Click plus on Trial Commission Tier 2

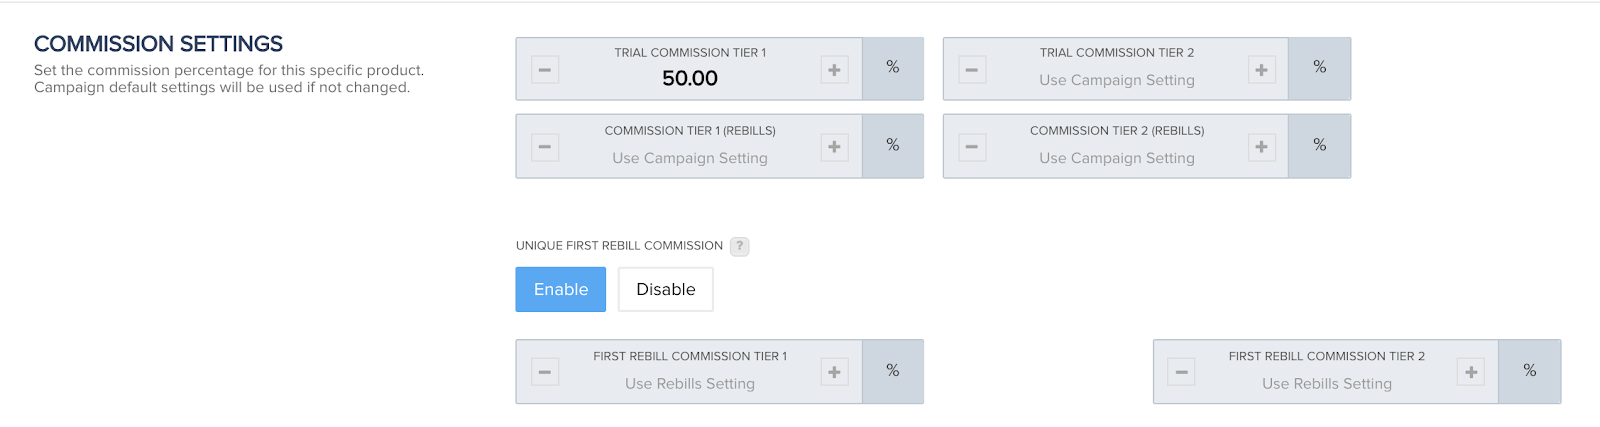(1261, 70)
